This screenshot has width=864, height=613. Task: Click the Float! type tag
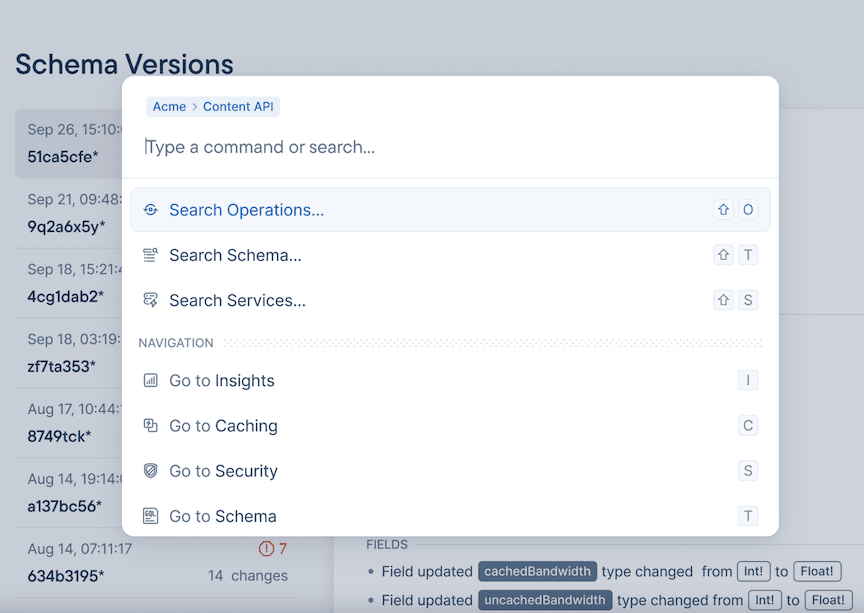click(816, 571)
